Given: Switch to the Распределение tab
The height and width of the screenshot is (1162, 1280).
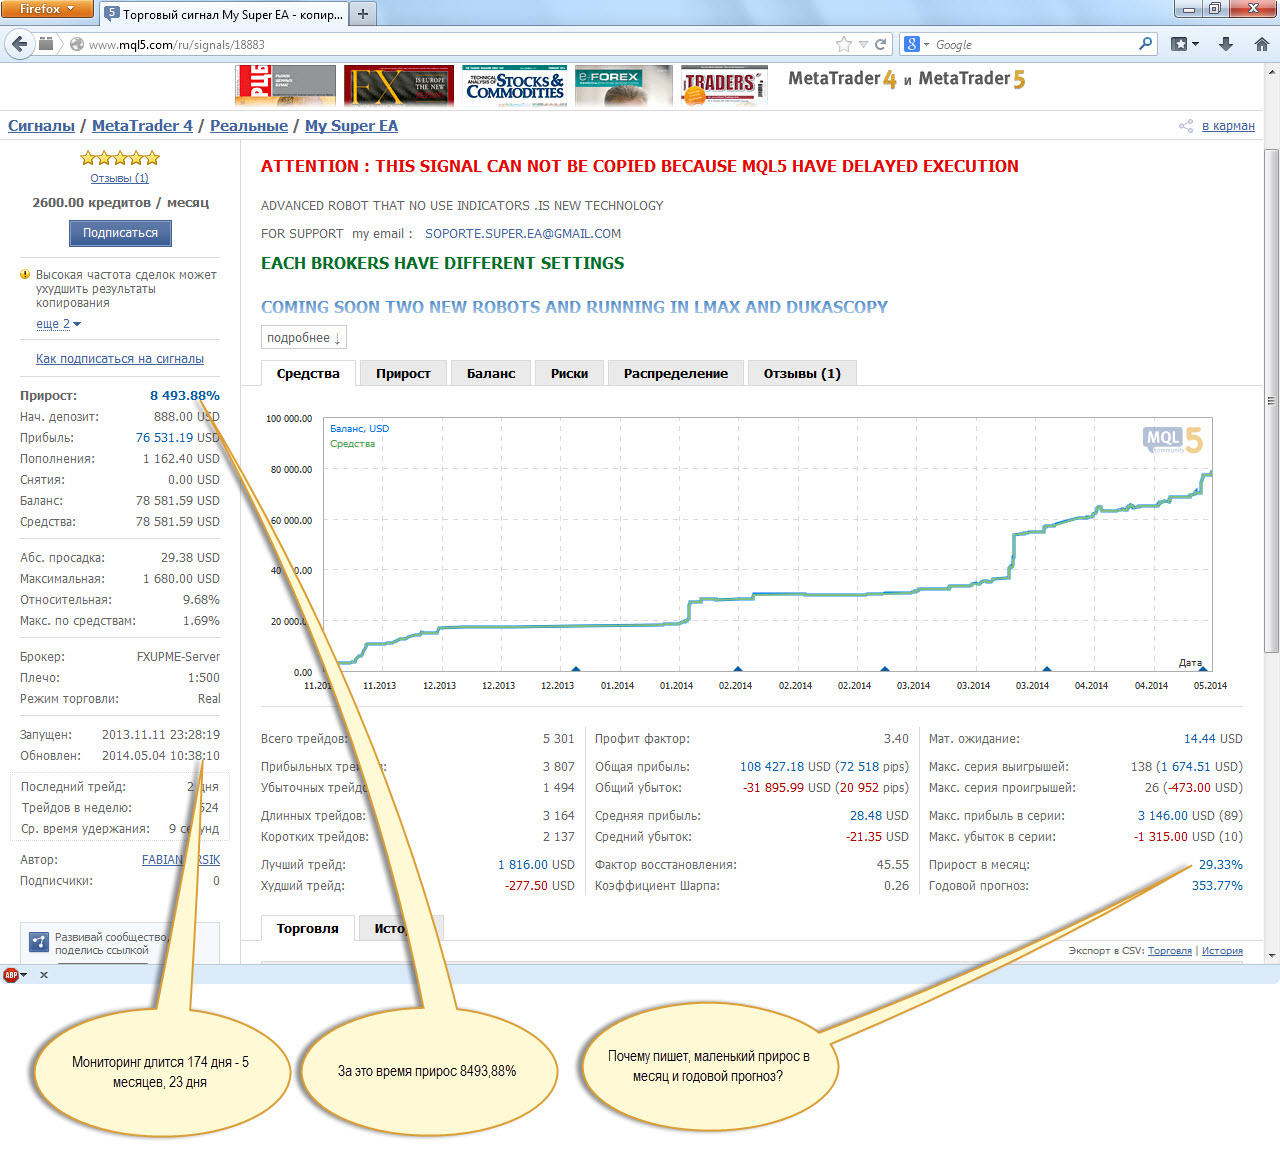Looking at the screenshot, I should point(676,374).
